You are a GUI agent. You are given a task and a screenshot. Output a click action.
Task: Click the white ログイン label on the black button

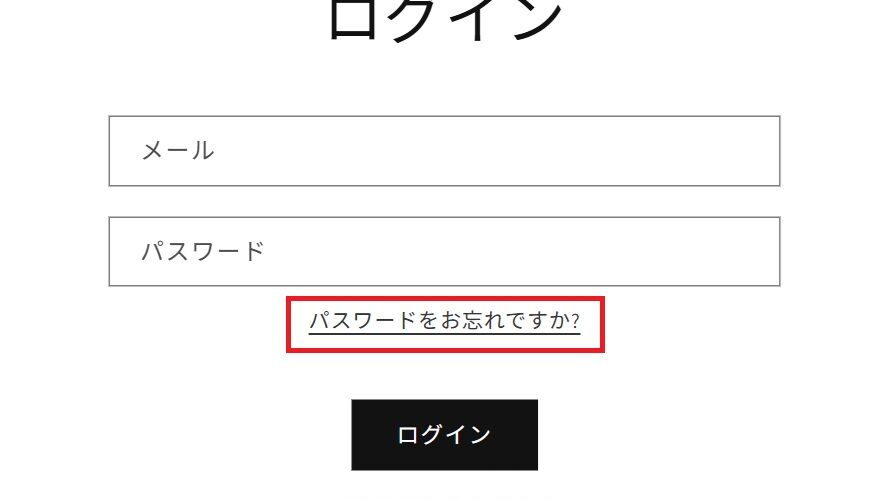444,435
